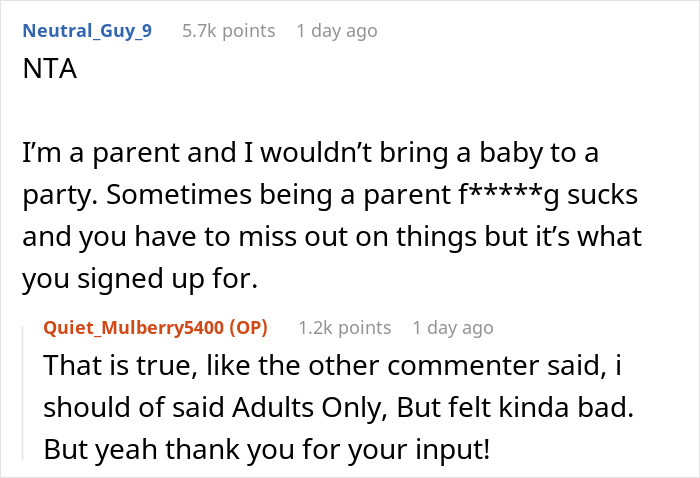
Task: Click the 1.2k points score
Action: point(343,328)
